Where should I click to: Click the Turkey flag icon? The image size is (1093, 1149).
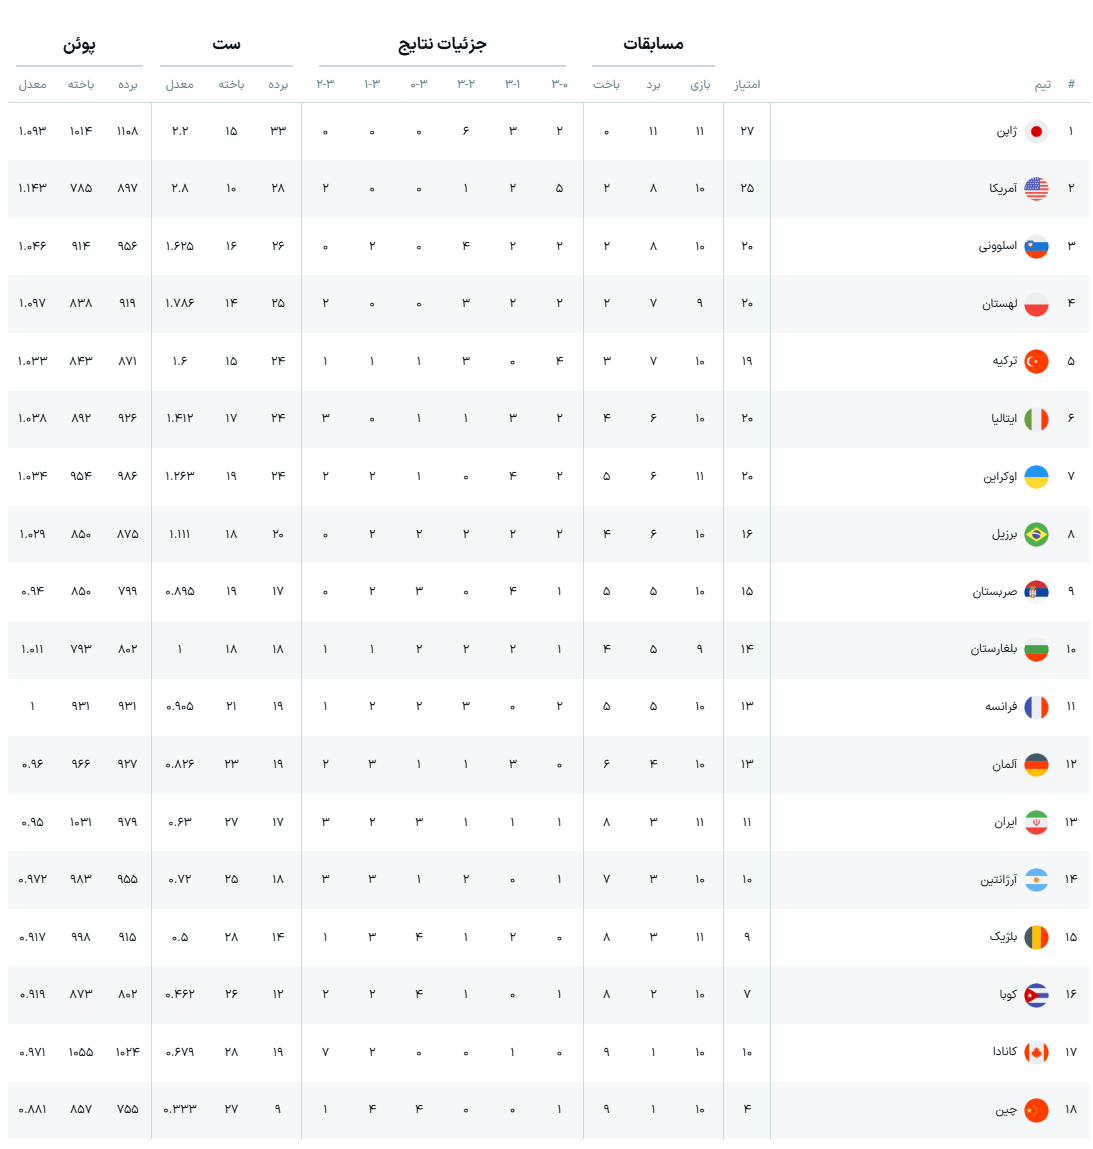point(1036,361)
